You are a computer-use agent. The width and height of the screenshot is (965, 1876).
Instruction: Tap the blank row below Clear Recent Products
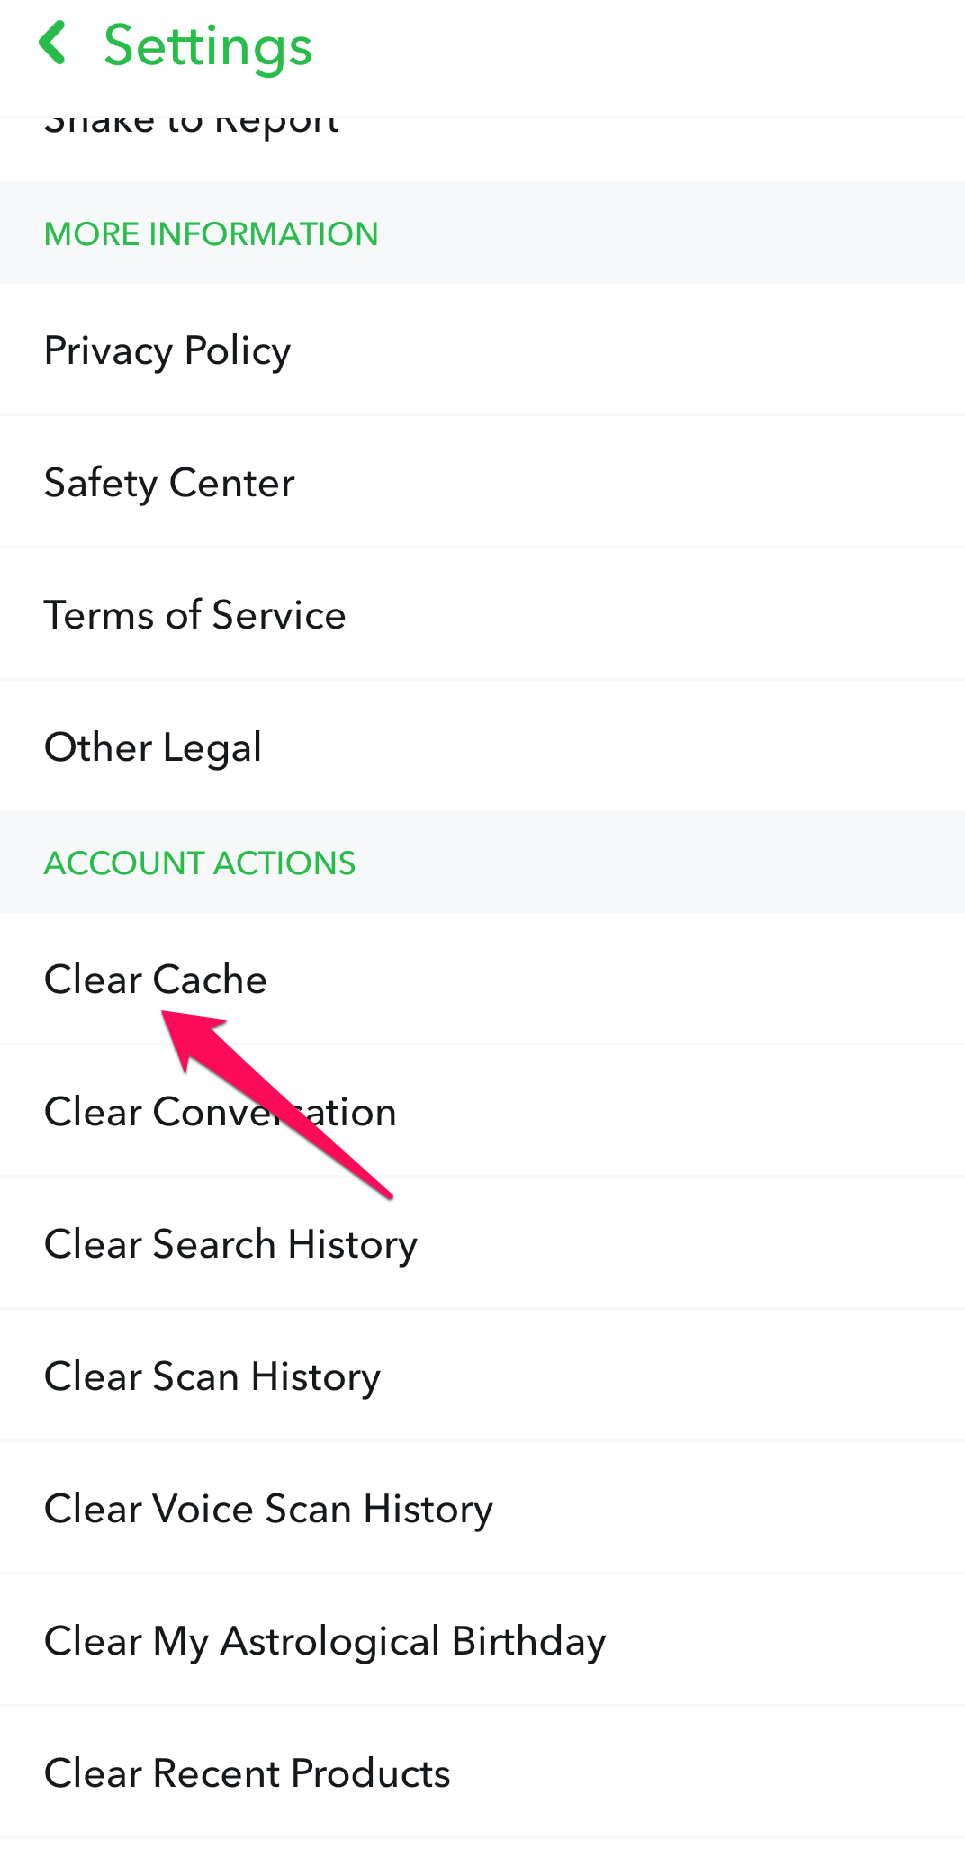point(482,1858)
